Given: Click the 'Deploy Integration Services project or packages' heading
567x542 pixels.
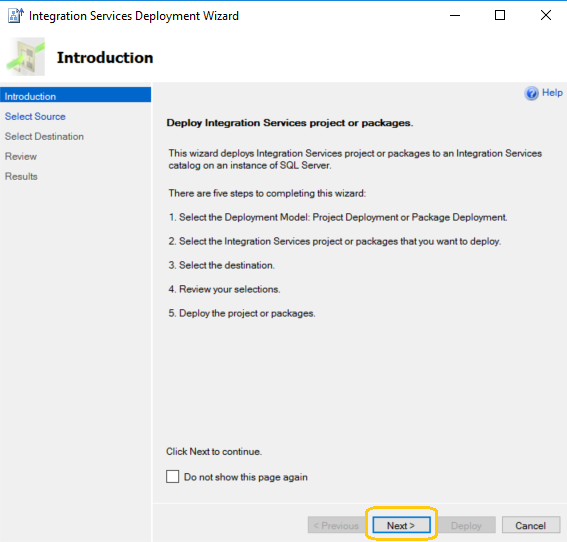Looking at the screenshot, I should [x=290, y=123].
